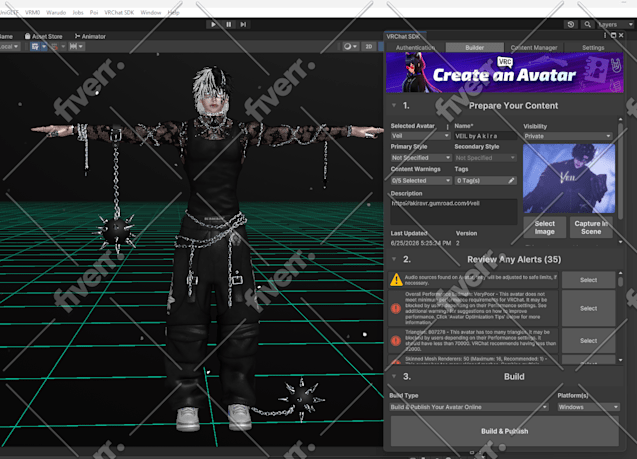637x459 pixels.
Task: Open the Asset Store tab
Action: [x=43, y=36]
